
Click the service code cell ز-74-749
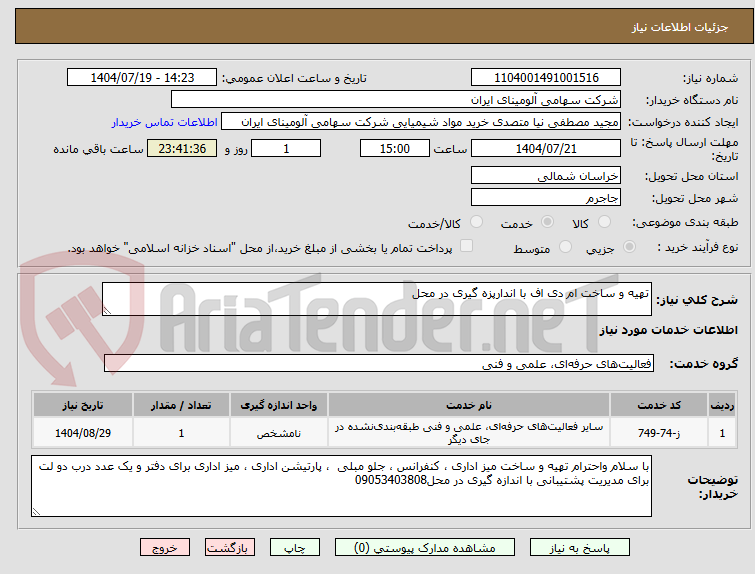point(658,433)
